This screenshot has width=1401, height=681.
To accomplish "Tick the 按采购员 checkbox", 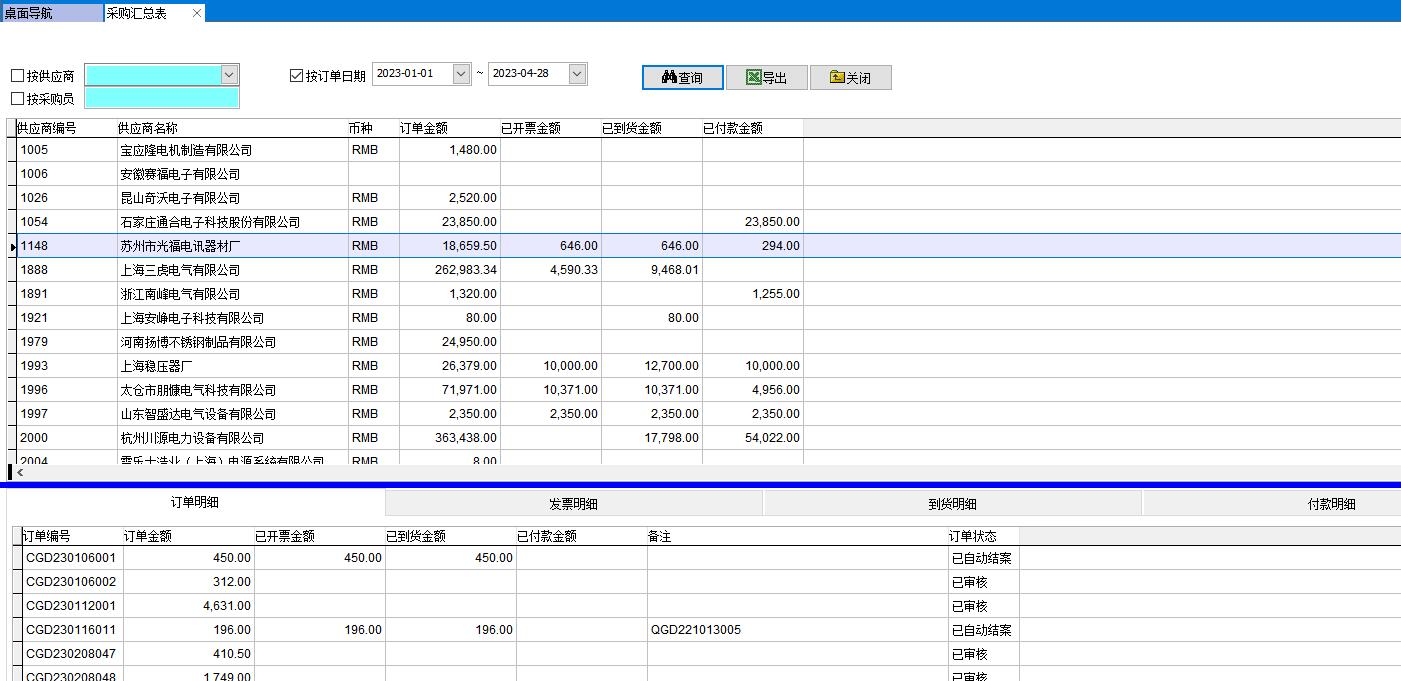I will click(17, 99).
